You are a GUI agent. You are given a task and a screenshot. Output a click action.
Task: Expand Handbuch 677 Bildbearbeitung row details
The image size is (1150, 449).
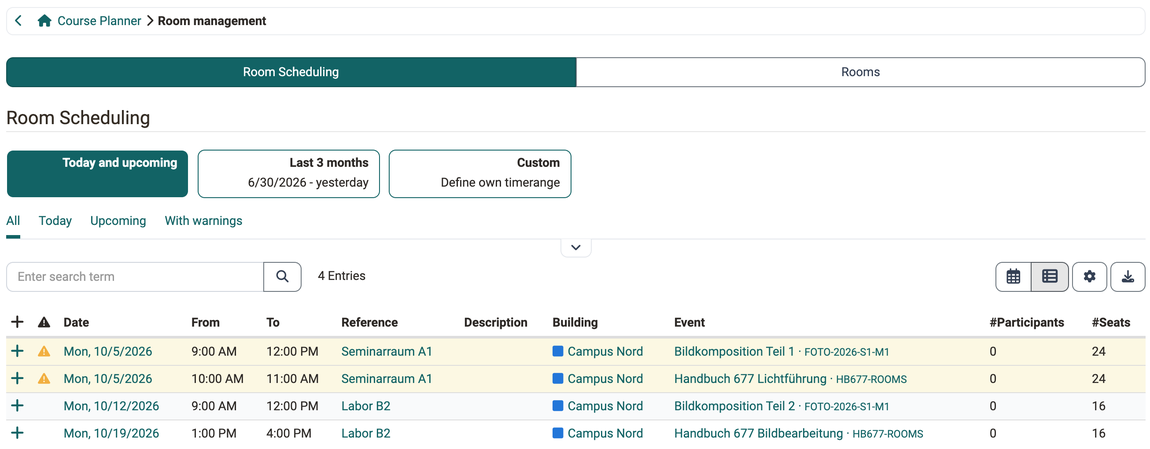click(18, 433)
